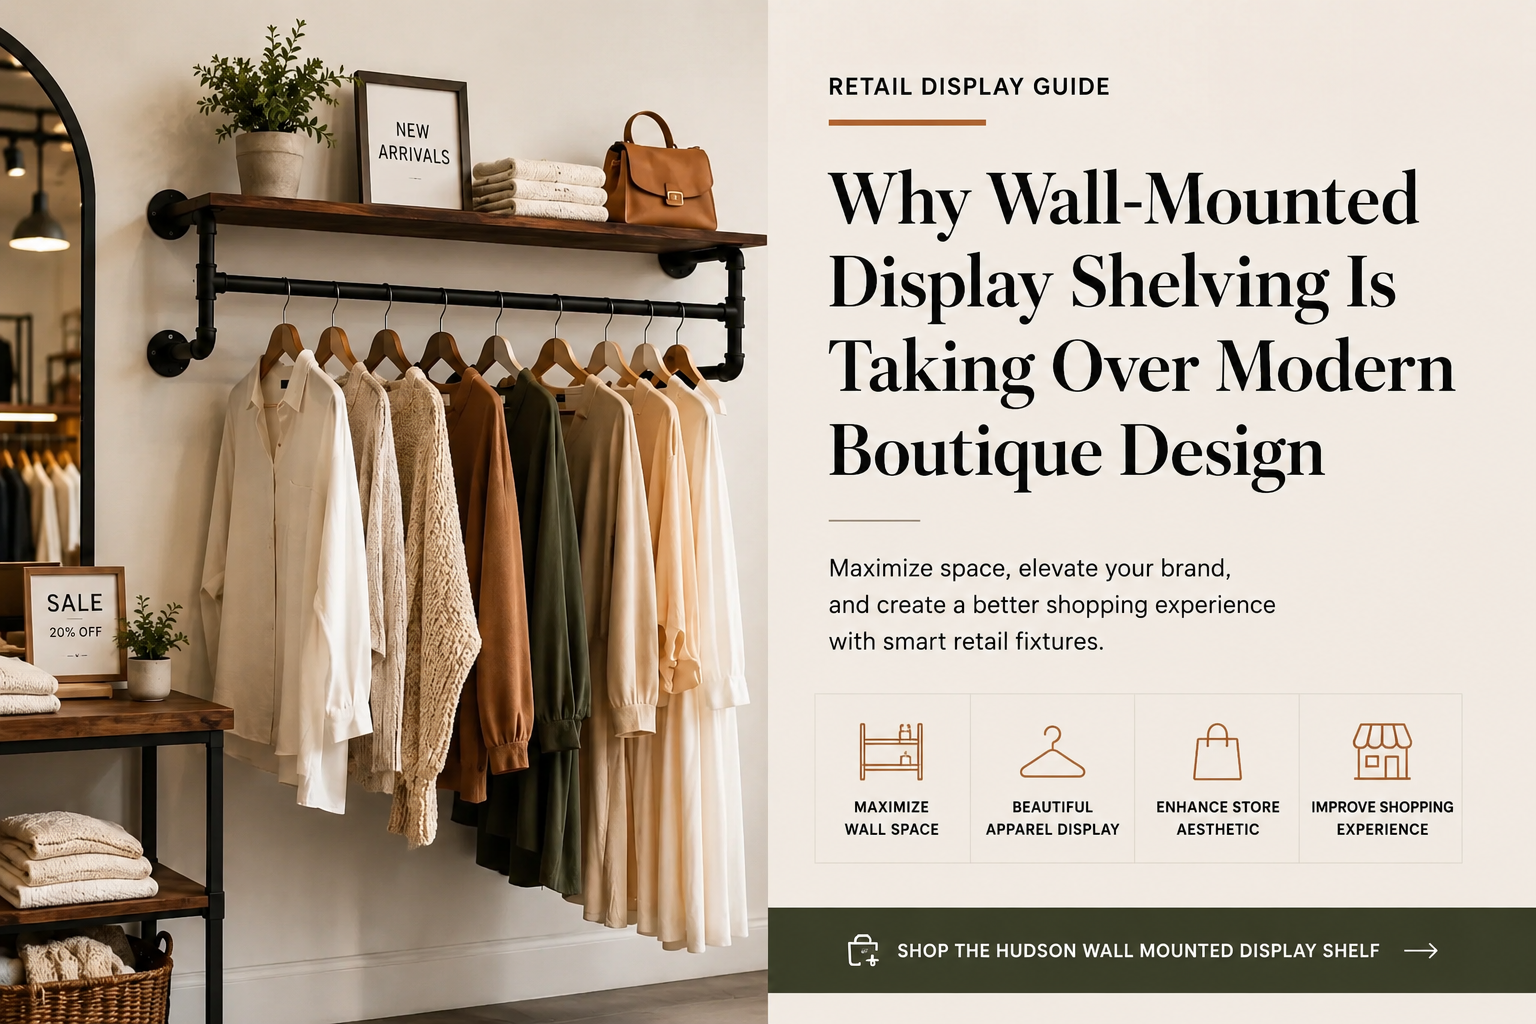This screenshot has height=1024, width=1536.
Task: Click the Sale 20% Off sign
Action: pos(76,623)
